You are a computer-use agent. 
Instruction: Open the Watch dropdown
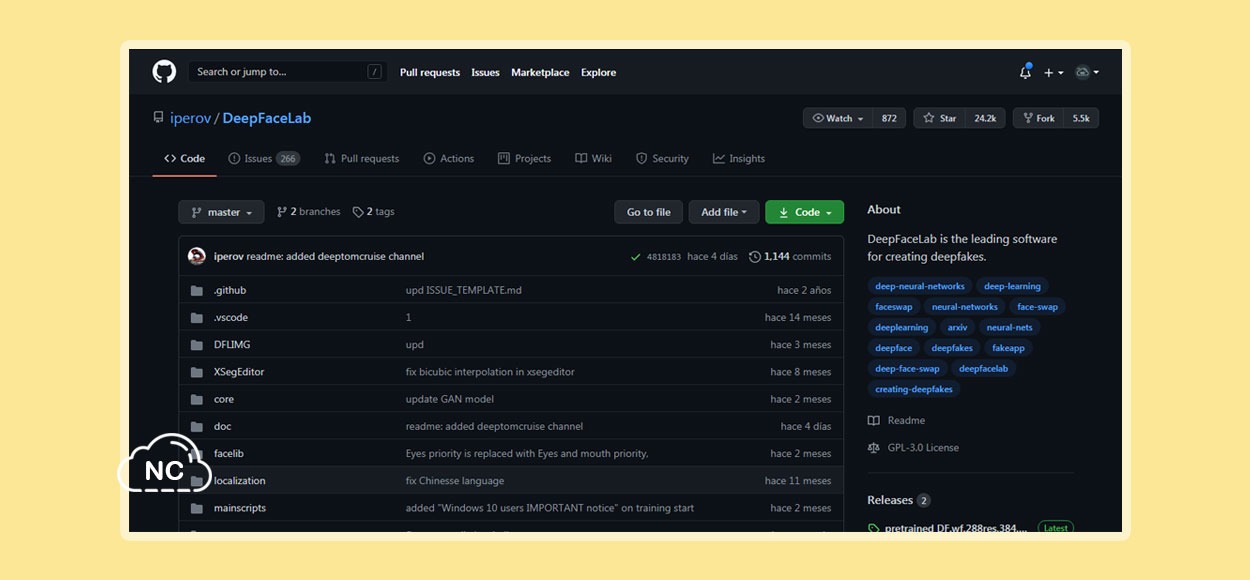coord(838,118)
